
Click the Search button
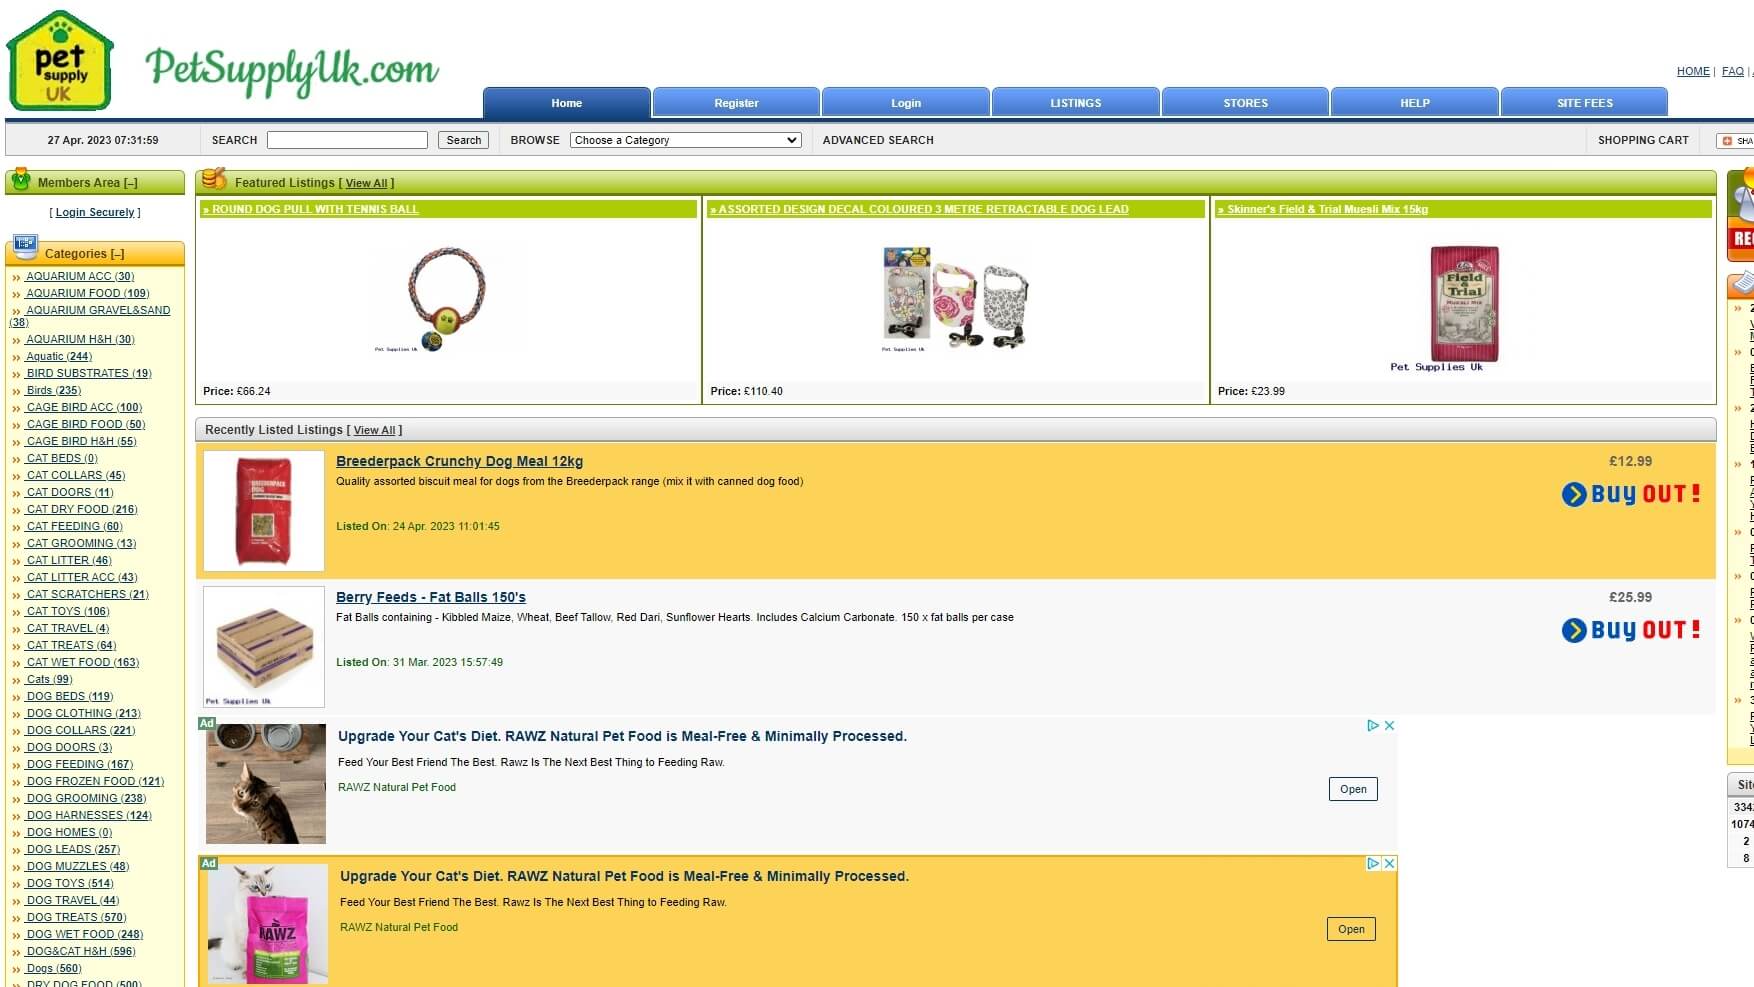pyautogui.click(x=462, y=140)
